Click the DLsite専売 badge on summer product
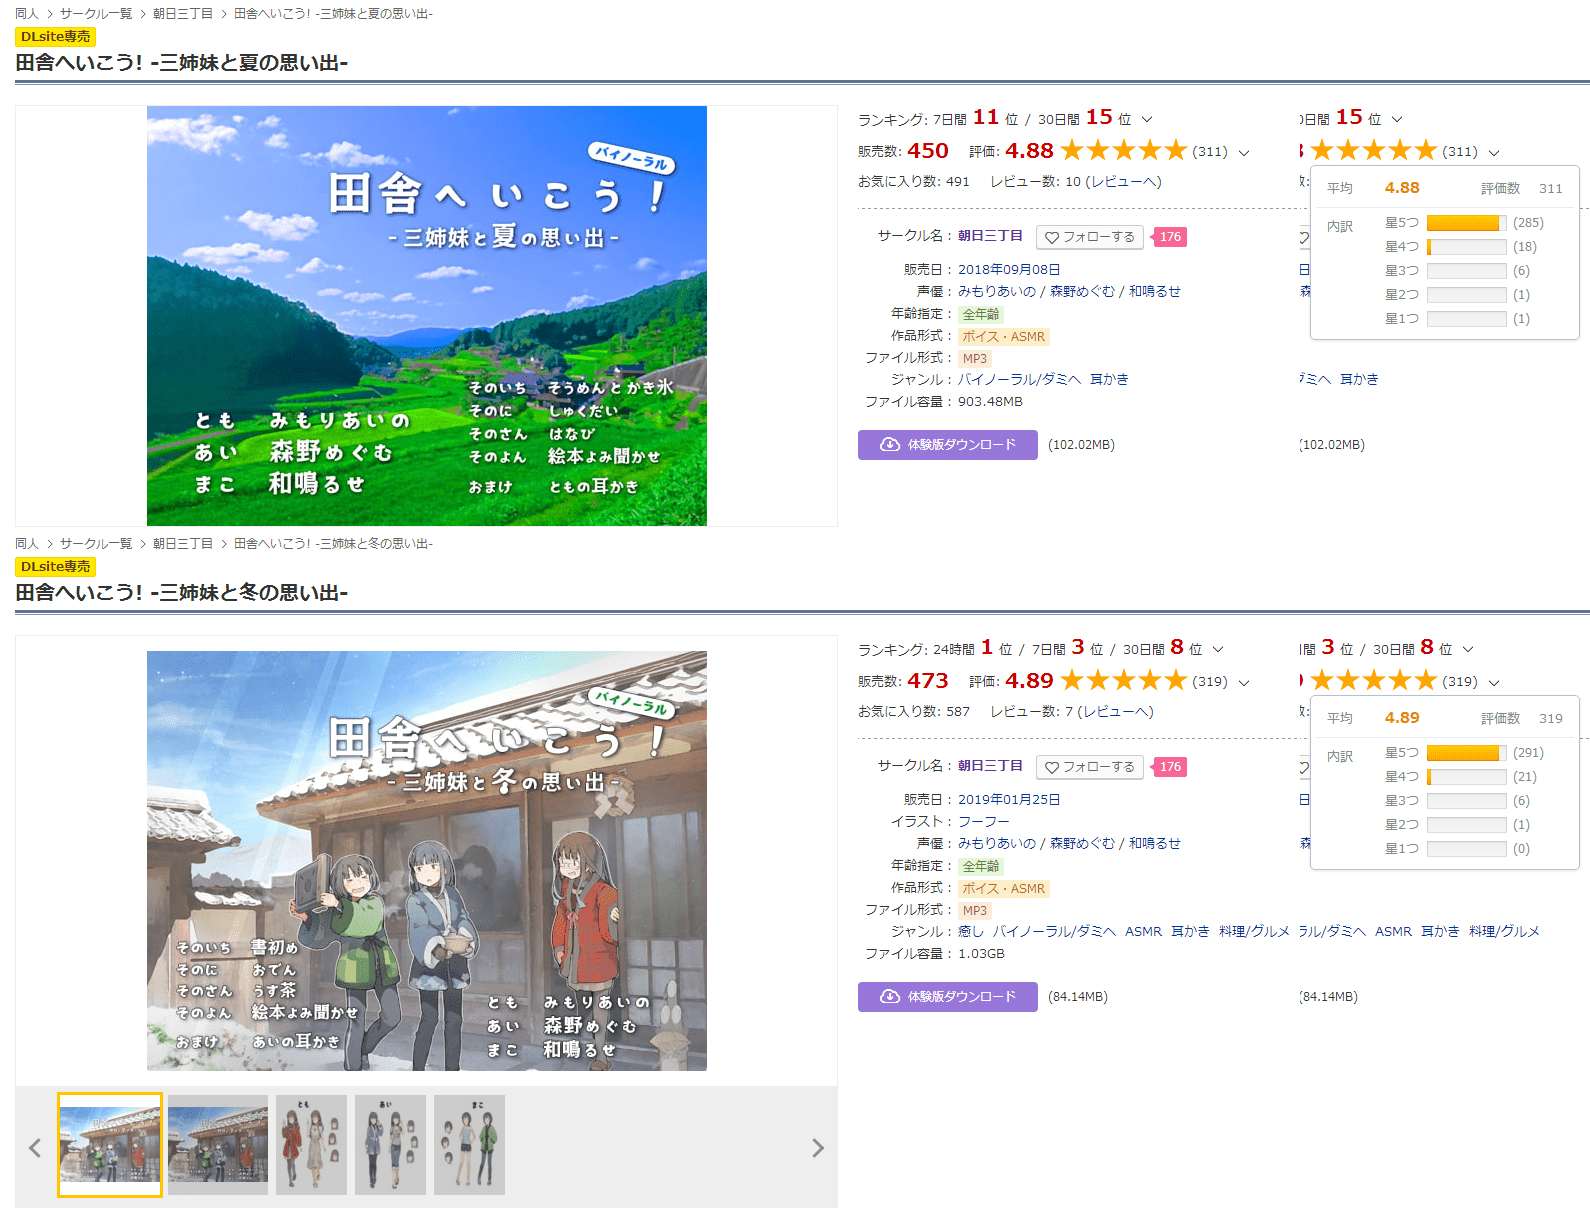 pyautogui.click(x=55, y=37)
